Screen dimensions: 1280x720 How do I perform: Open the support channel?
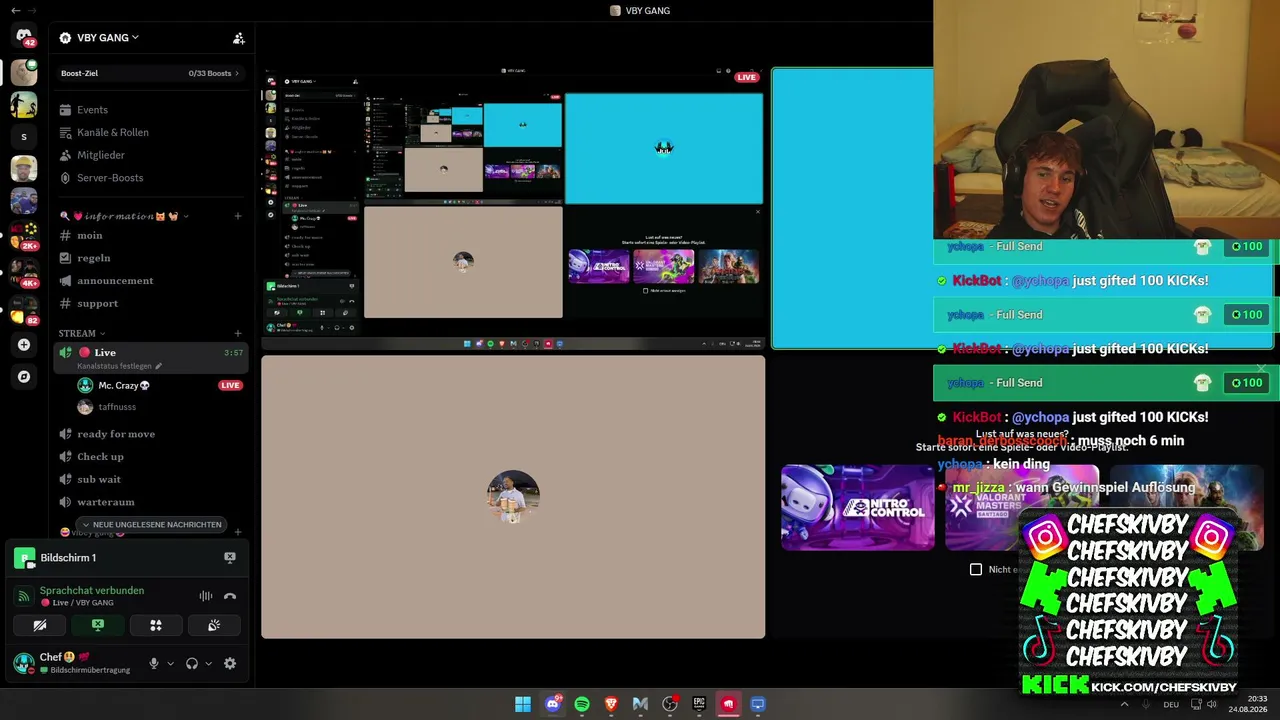pos(150,303)
